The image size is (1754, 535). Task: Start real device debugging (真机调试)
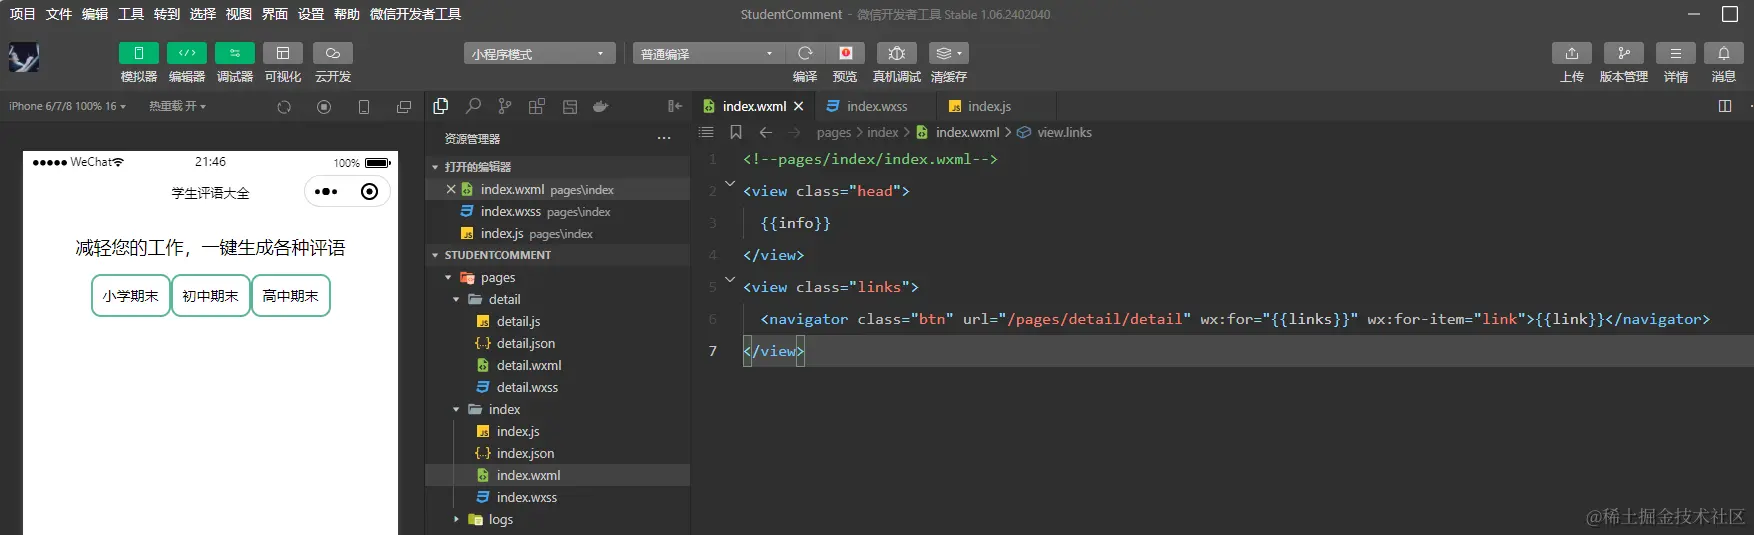point(896,53)
